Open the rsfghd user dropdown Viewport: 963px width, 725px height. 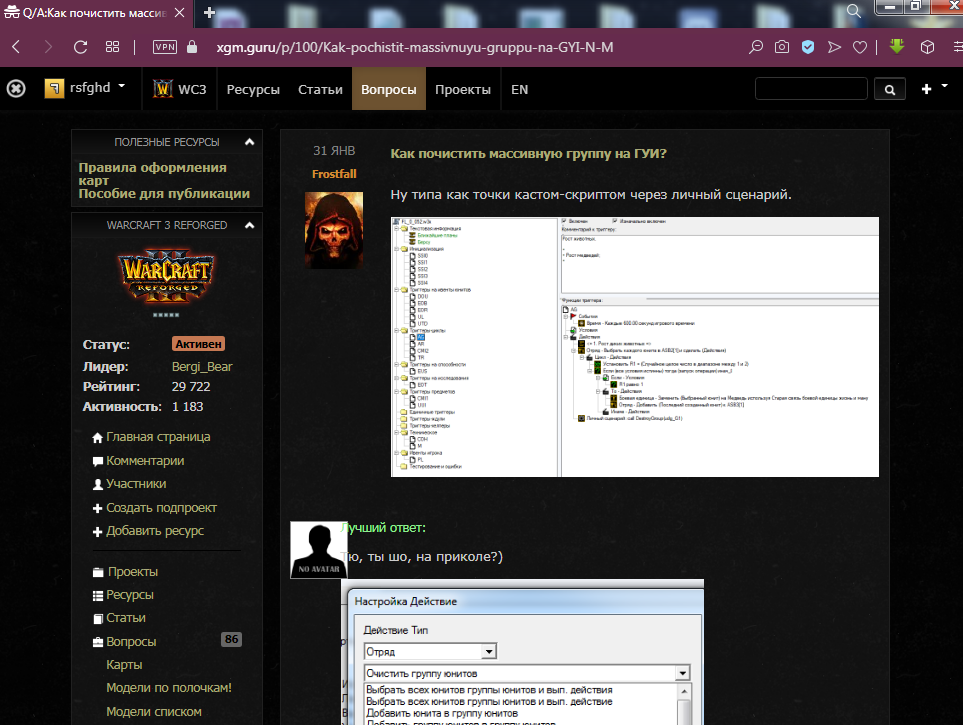[x=86, y=88]
